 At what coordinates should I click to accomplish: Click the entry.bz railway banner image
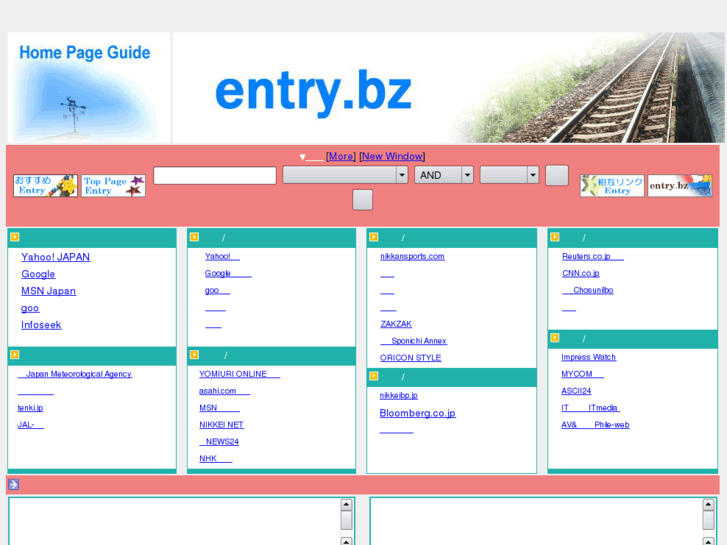[448, 87]
